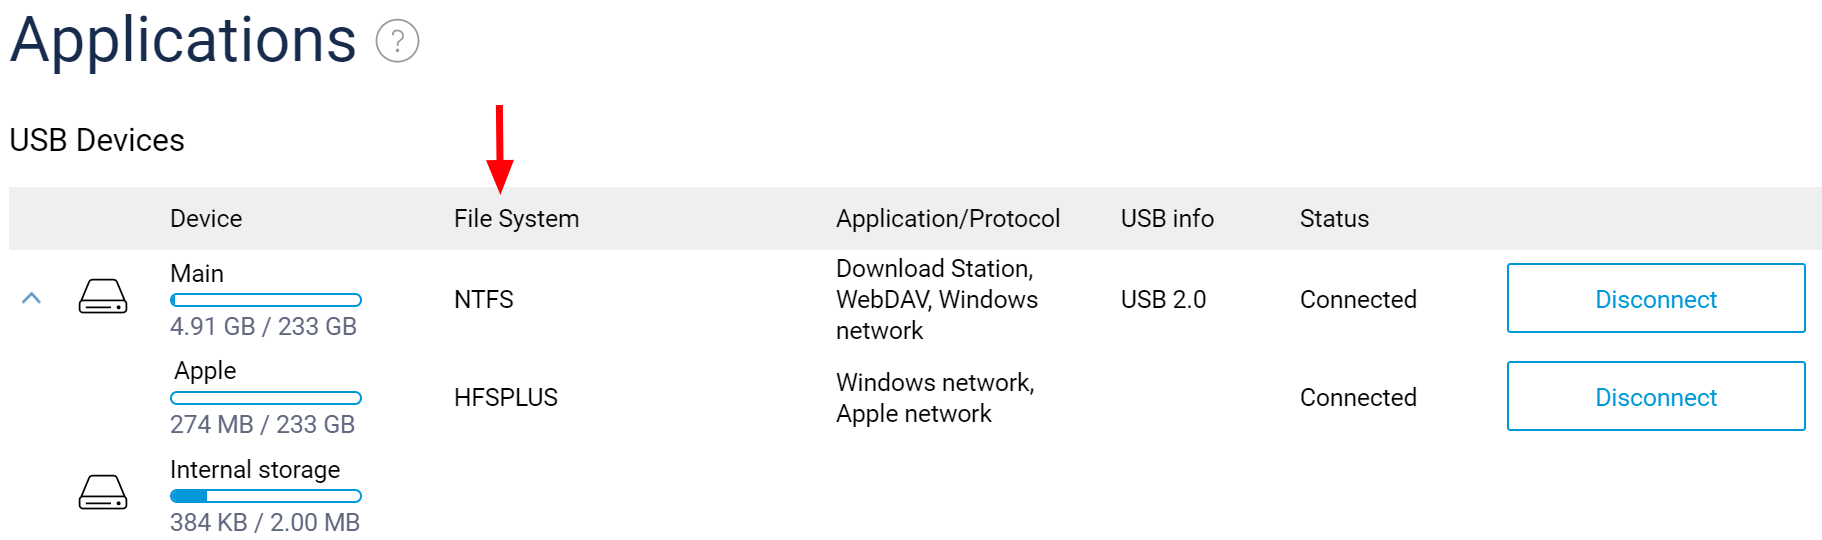Image resolution: width=1822 pixels, height=540 pixels.
Task: Click the NTFS file system label
Action: [x=484, y=300]
